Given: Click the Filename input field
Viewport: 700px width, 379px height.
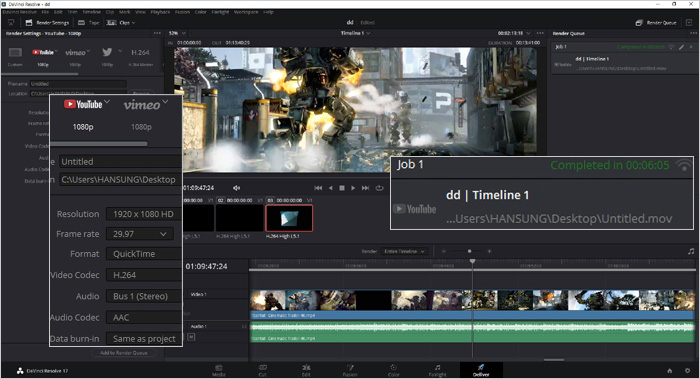Looking at the screenshot, I should coord(78,83).
